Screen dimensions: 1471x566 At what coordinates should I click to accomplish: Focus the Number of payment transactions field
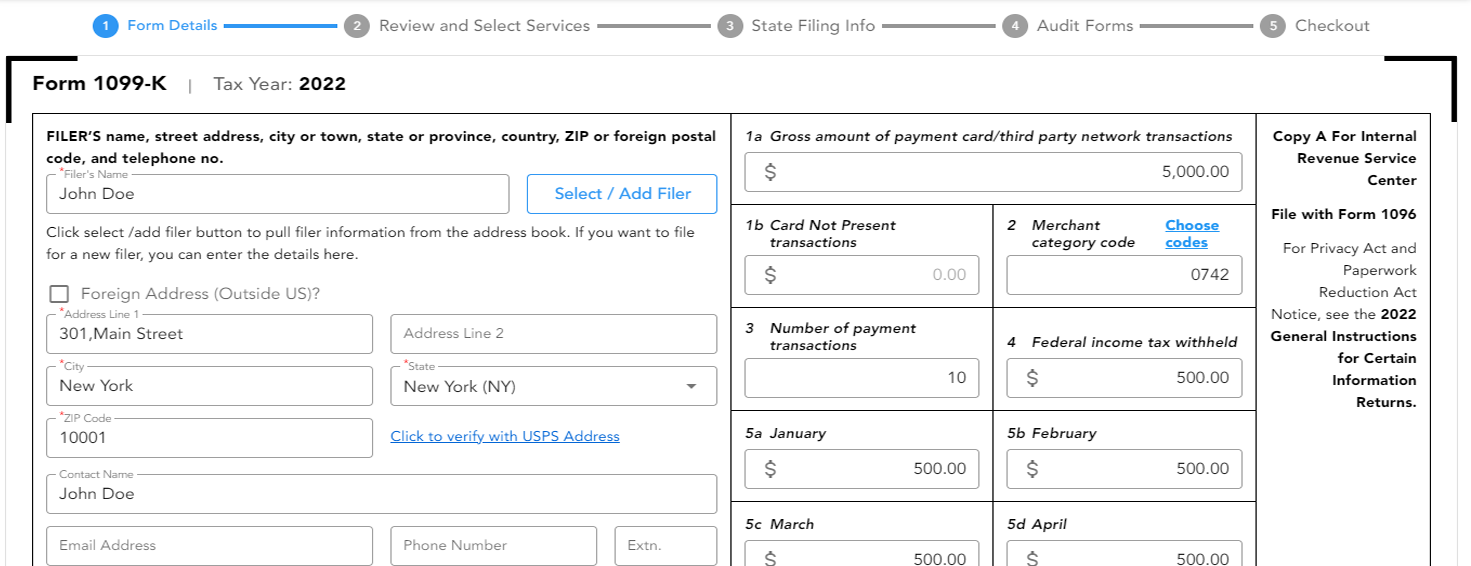click(x=862, y=378)
